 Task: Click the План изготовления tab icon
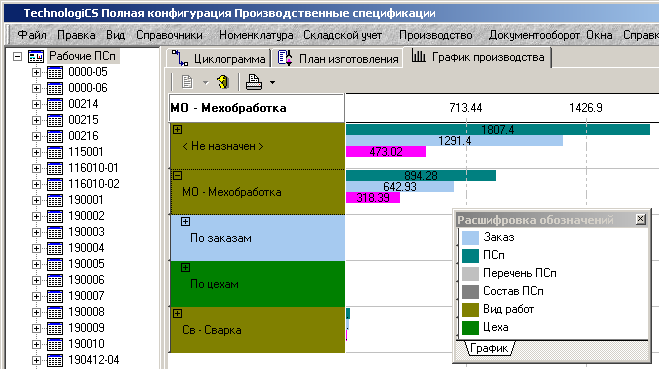tap(285, 58)
